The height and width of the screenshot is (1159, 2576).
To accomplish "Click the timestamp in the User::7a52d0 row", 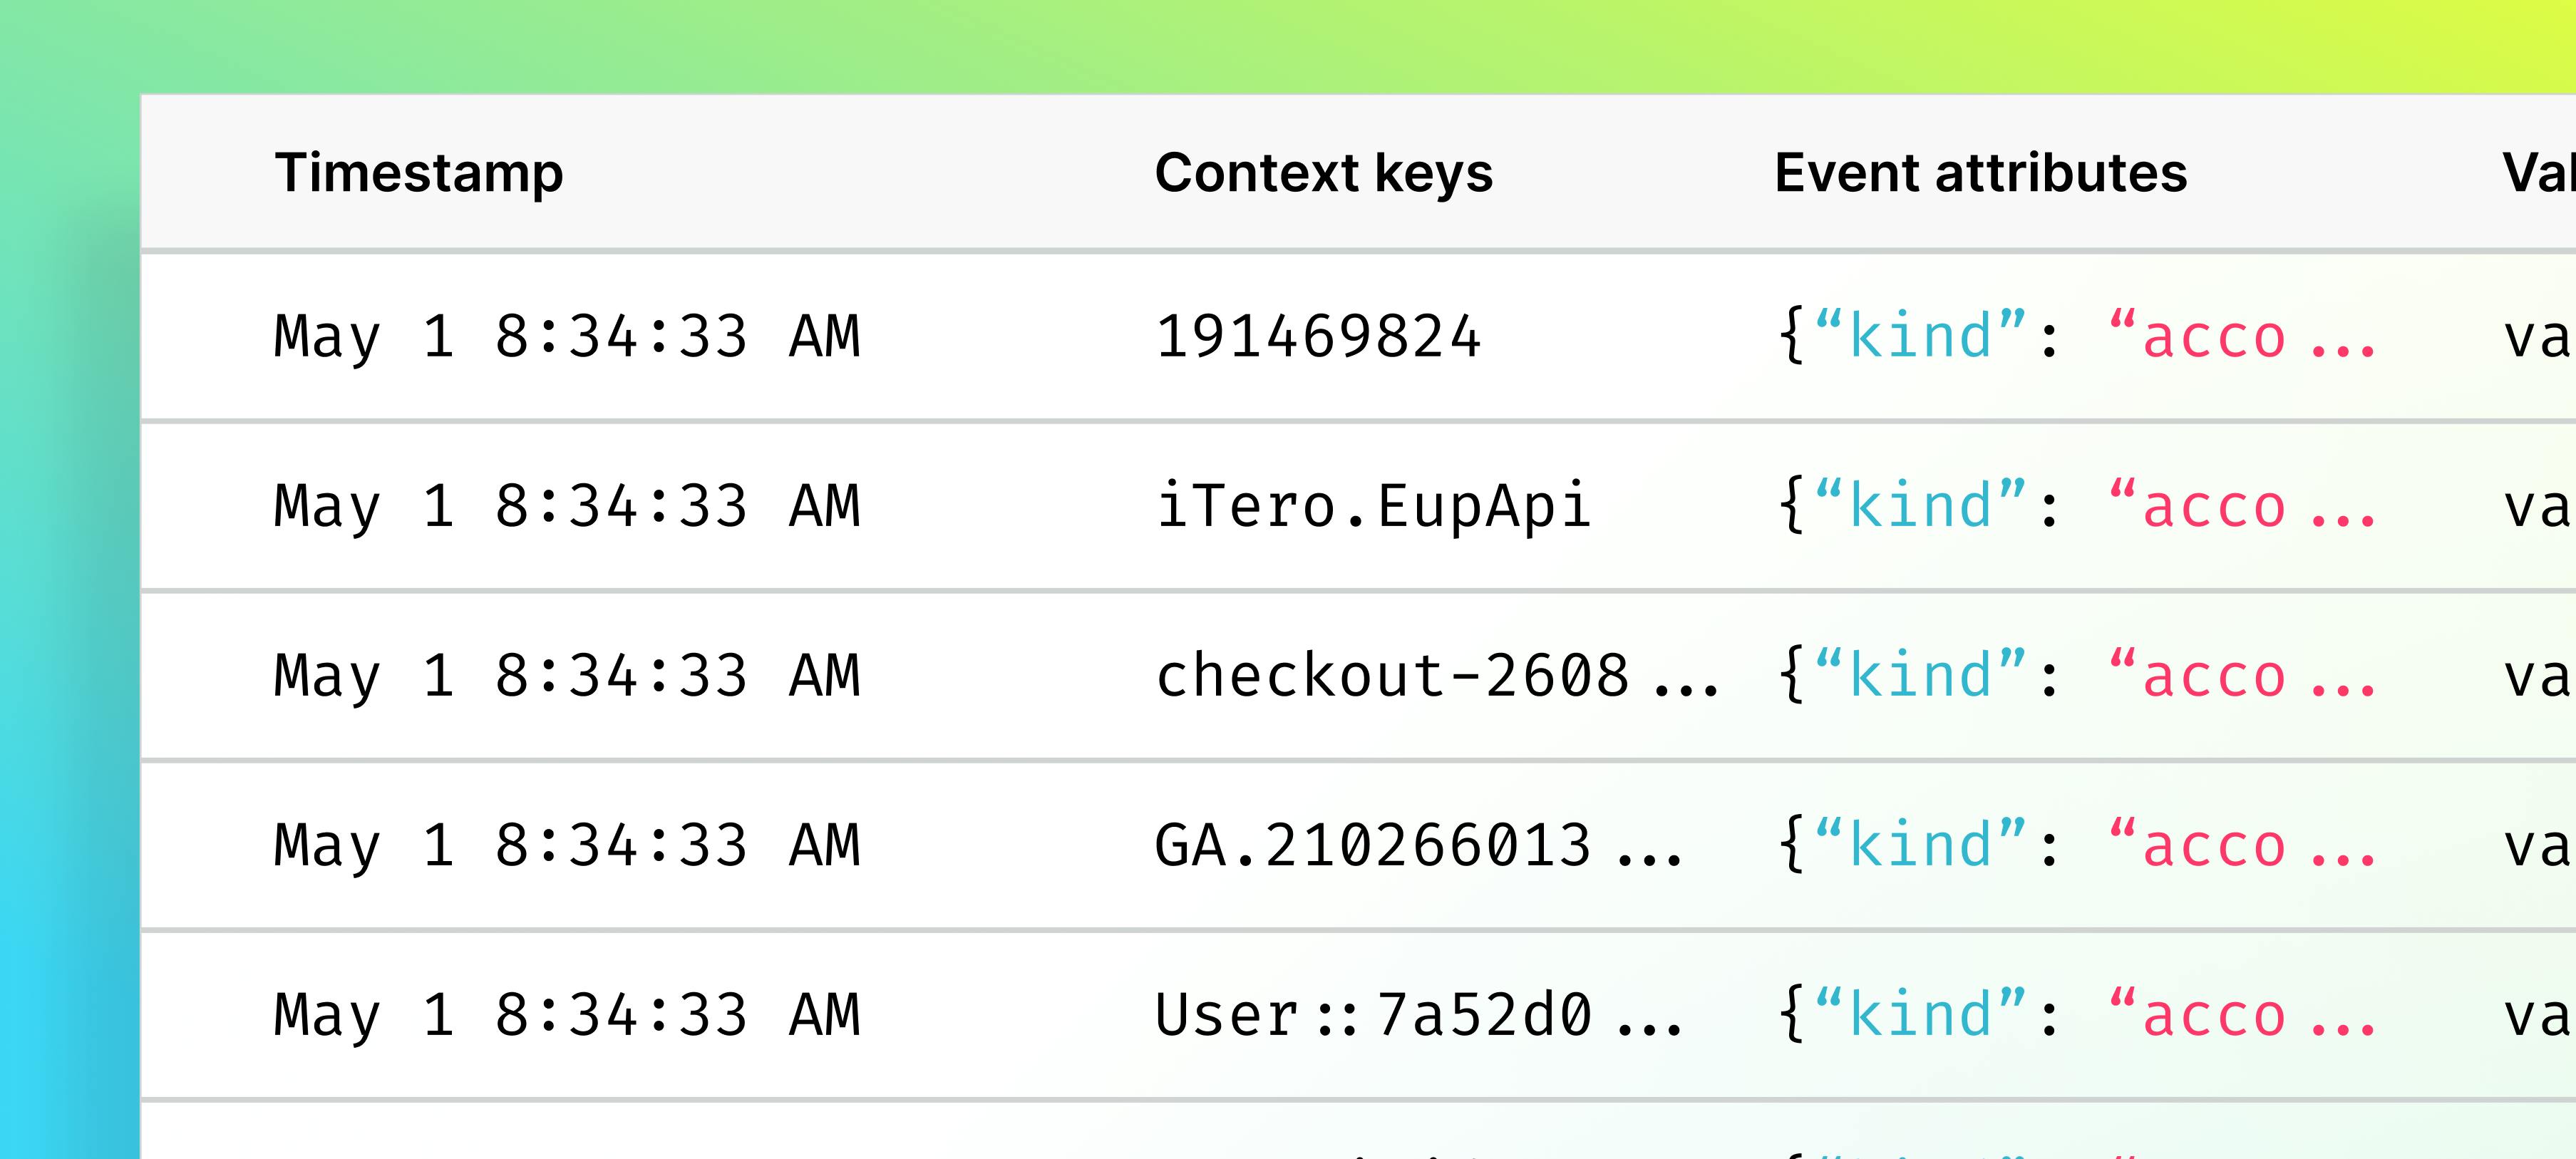I will (567, 1015).
